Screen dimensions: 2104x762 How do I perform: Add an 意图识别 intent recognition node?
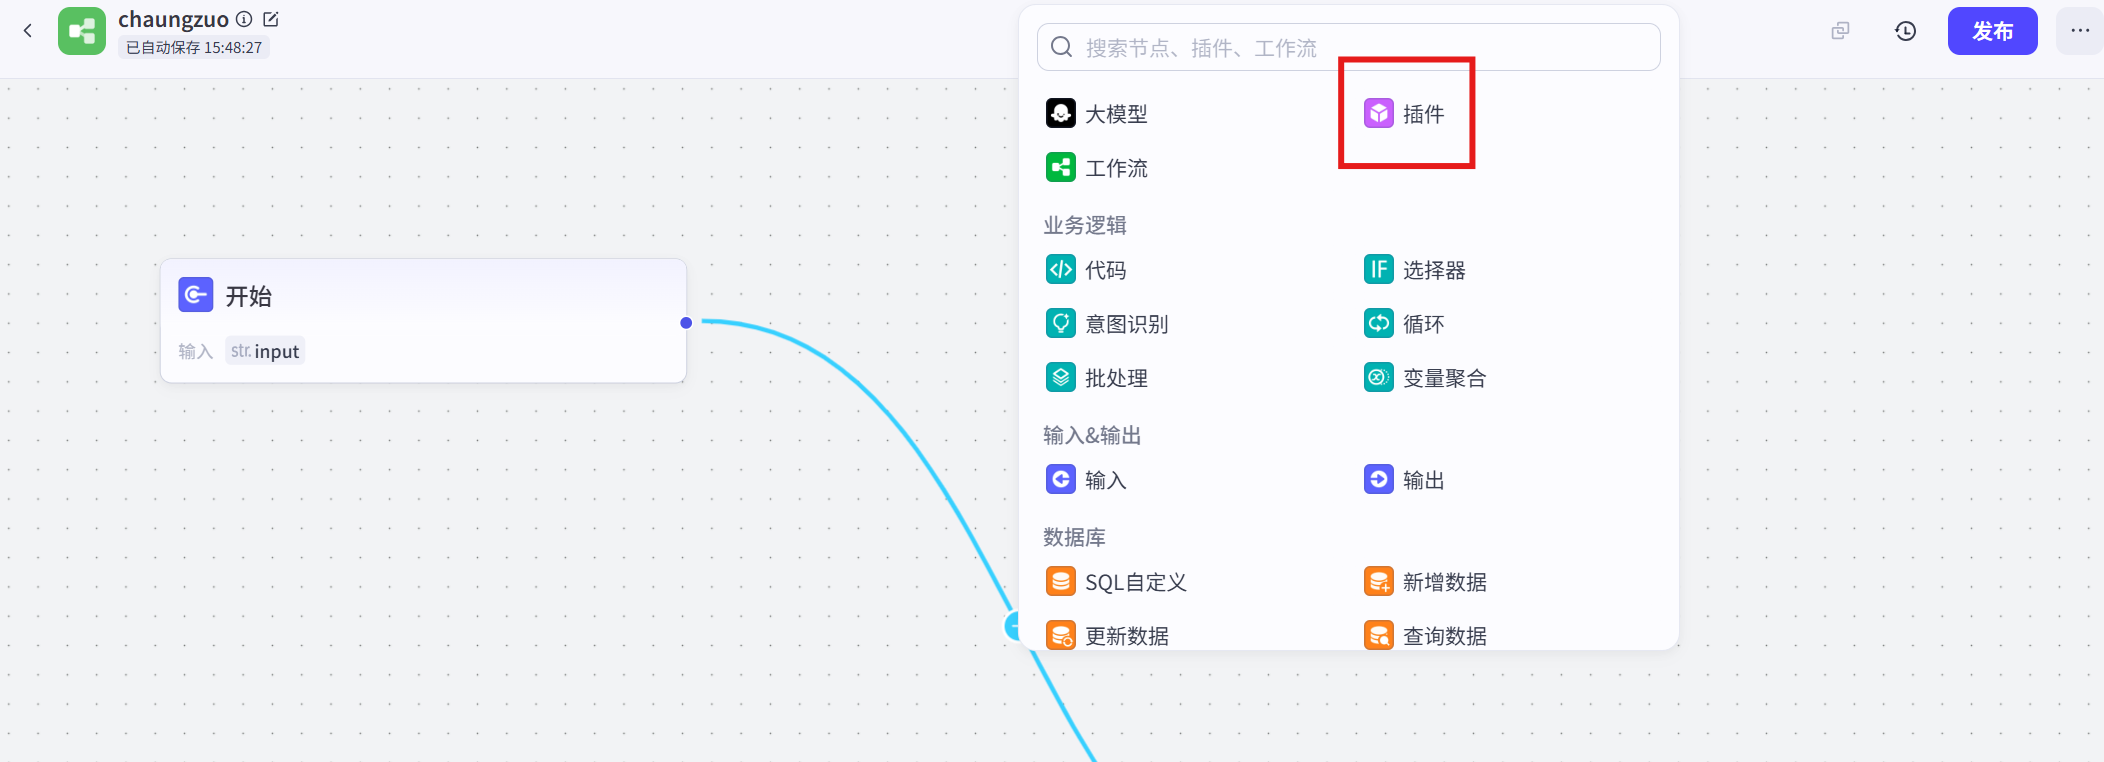(x=1107, y=323)
